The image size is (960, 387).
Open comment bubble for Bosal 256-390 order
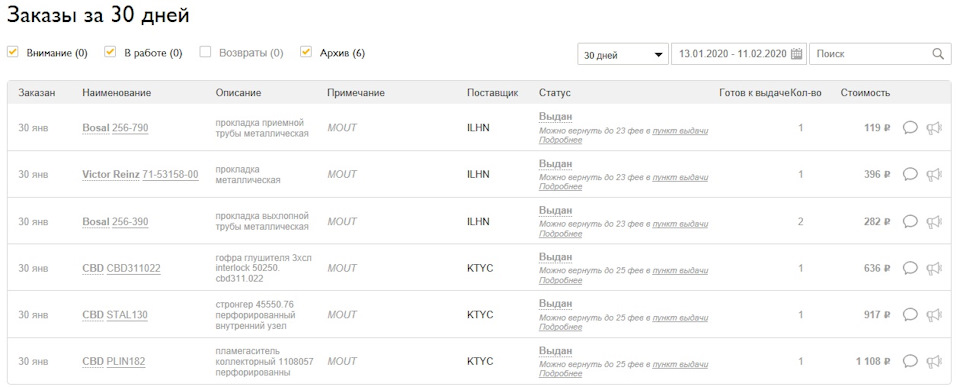(910, 221)
